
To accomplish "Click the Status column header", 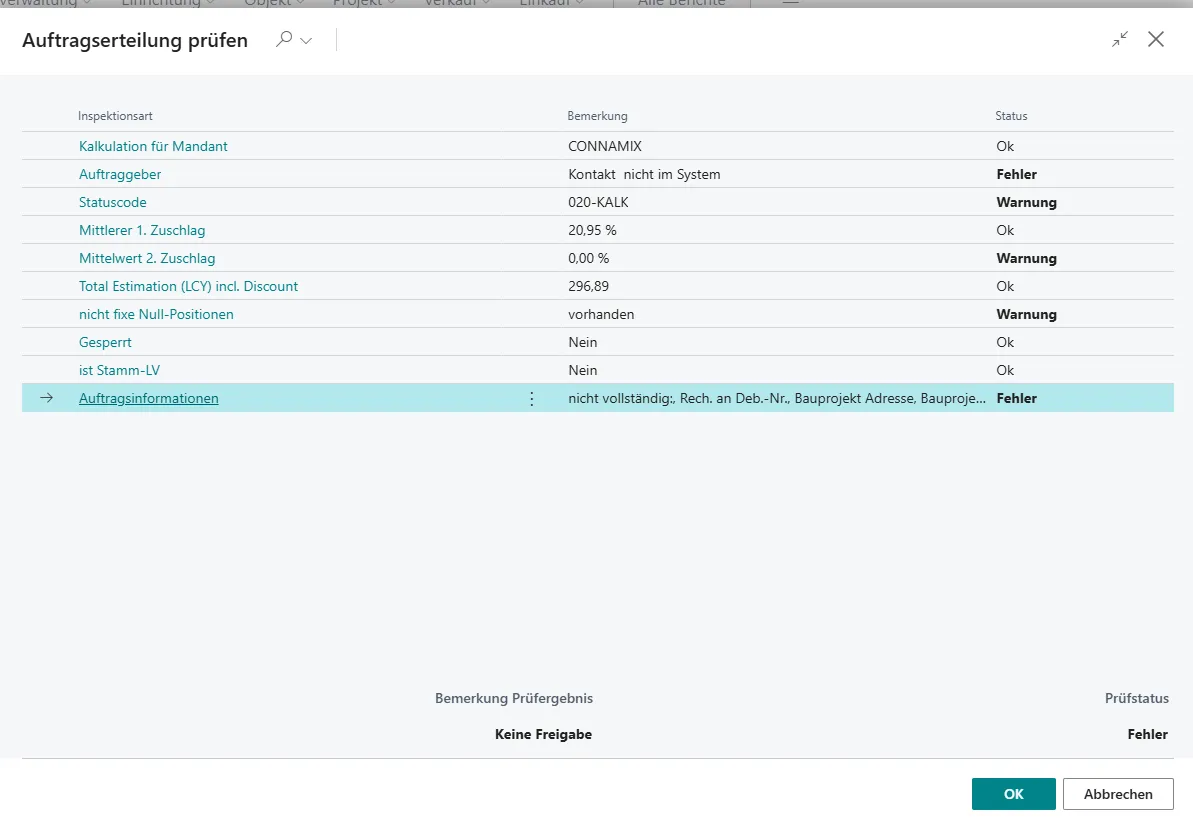I will 1011,116.
